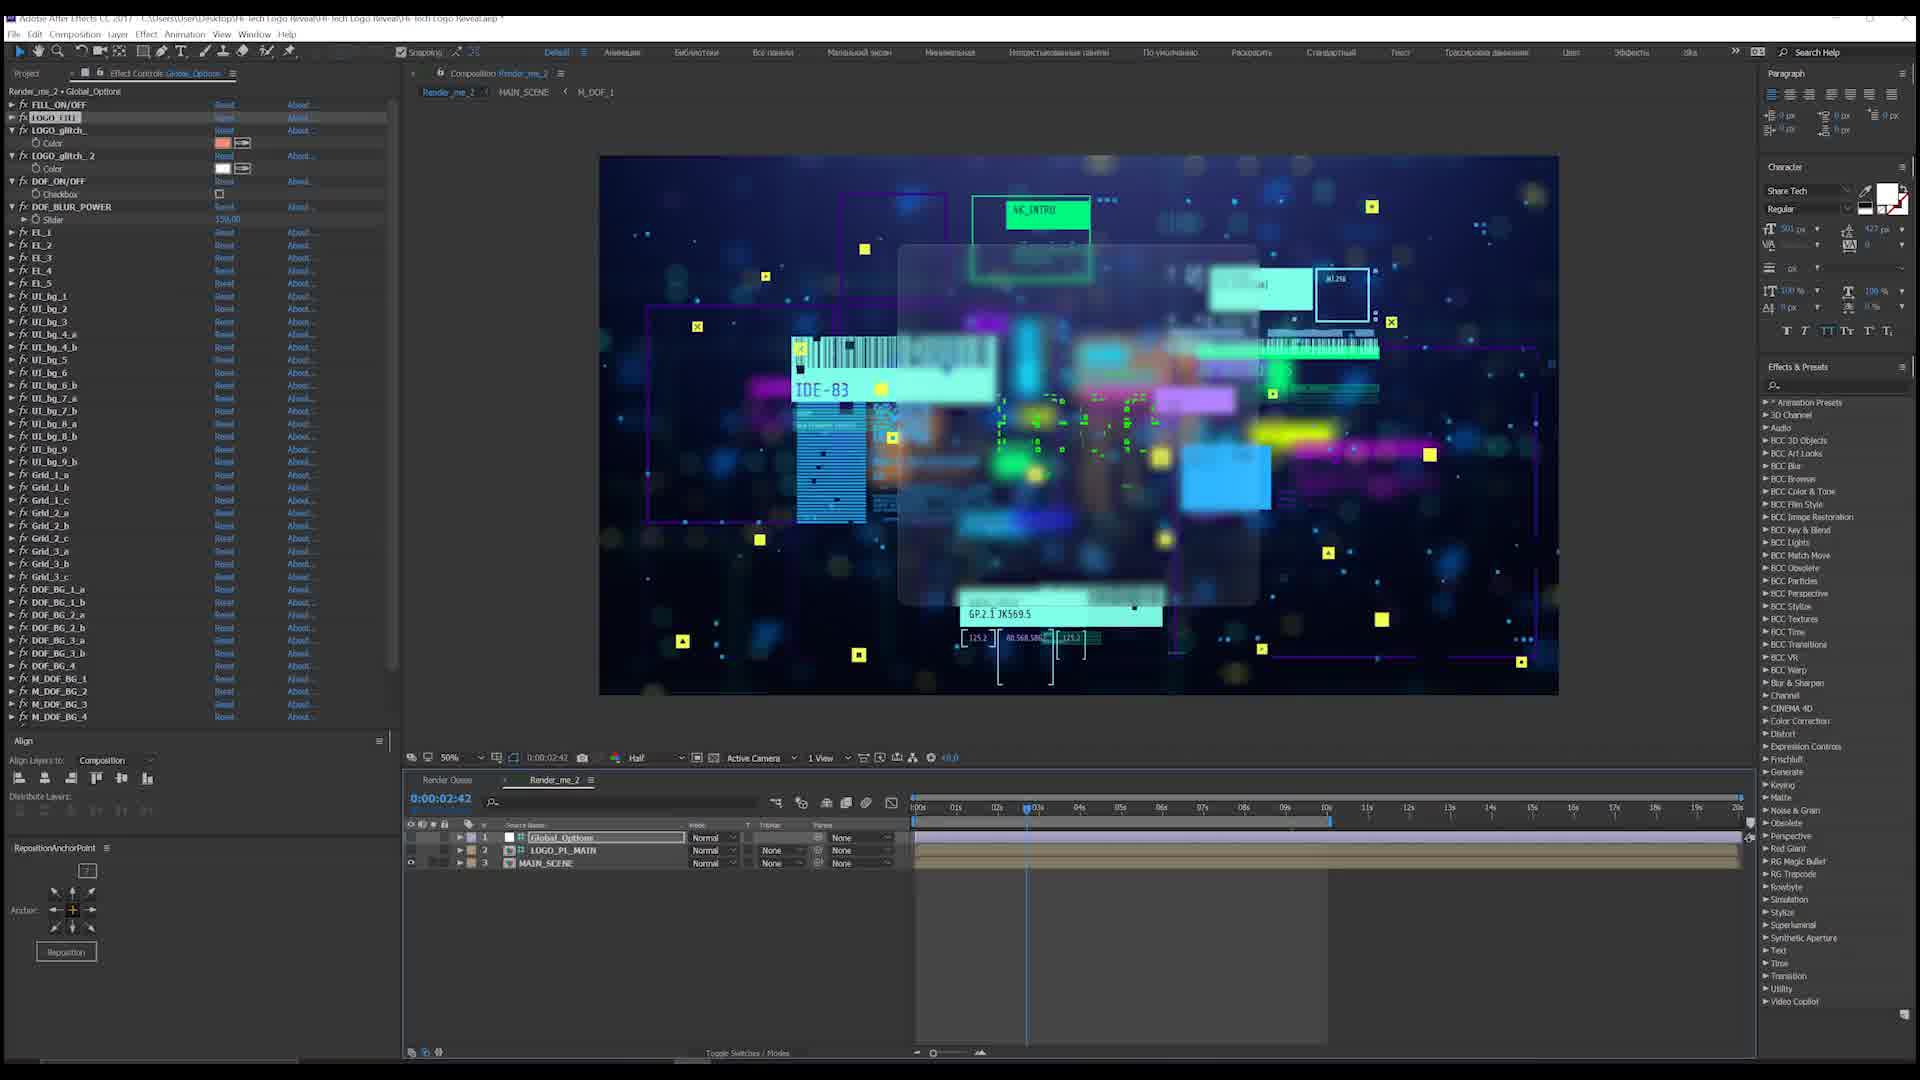Left-align text in the Paragraph panel
This screenshot has height=1080, width=1920.
(1772, 94)
